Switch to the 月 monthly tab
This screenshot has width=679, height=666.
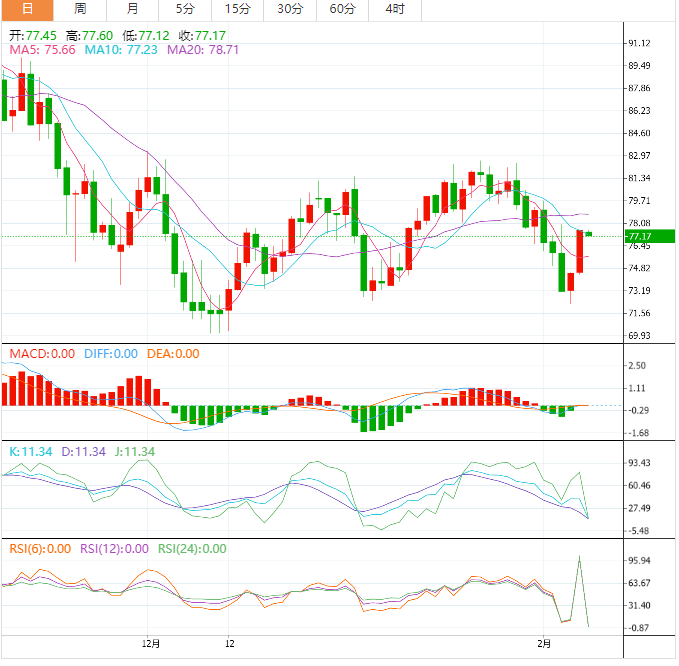(133, 10)
